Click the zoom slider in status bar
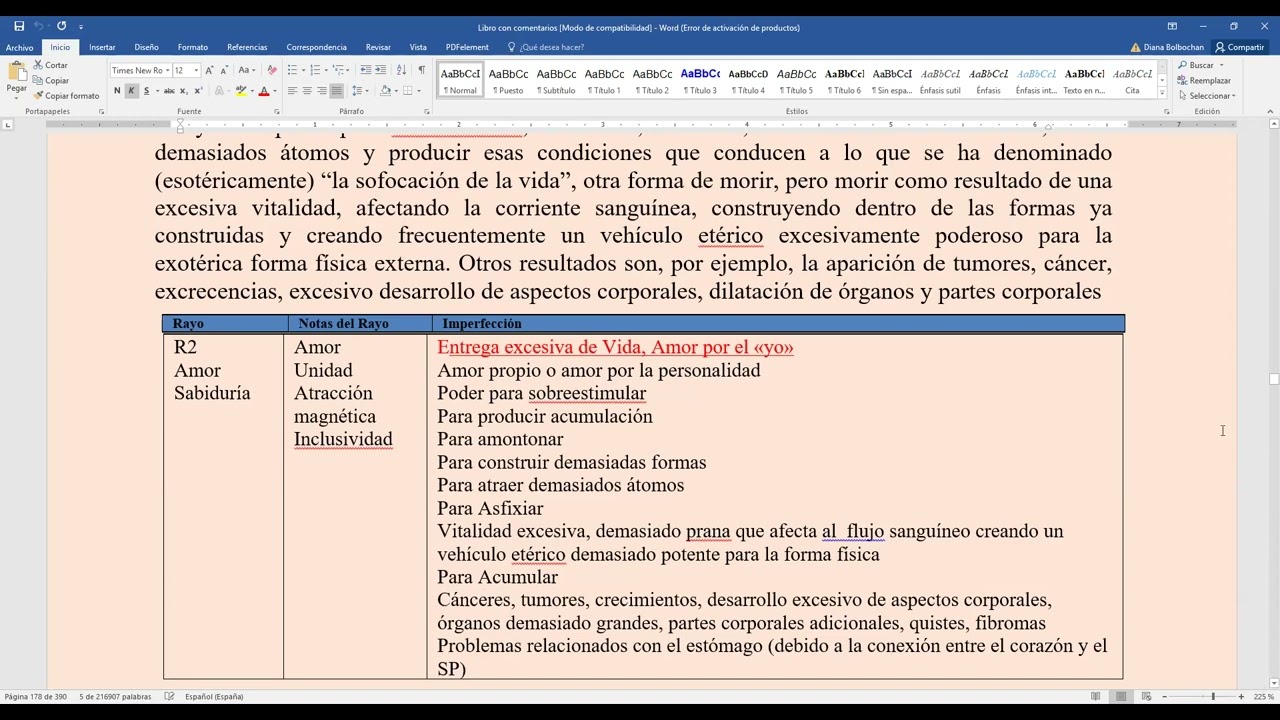Screen dimensions: 1280x720 [1202, 696]
